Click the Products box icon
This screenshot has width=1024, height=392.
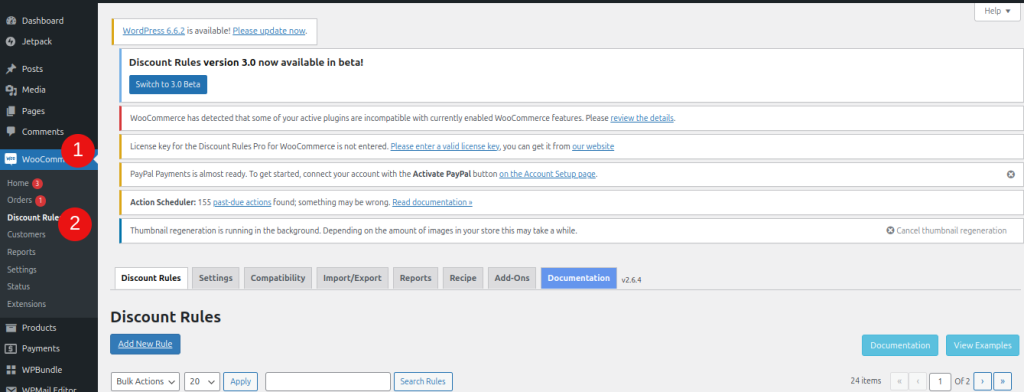(x=10, y=328)
